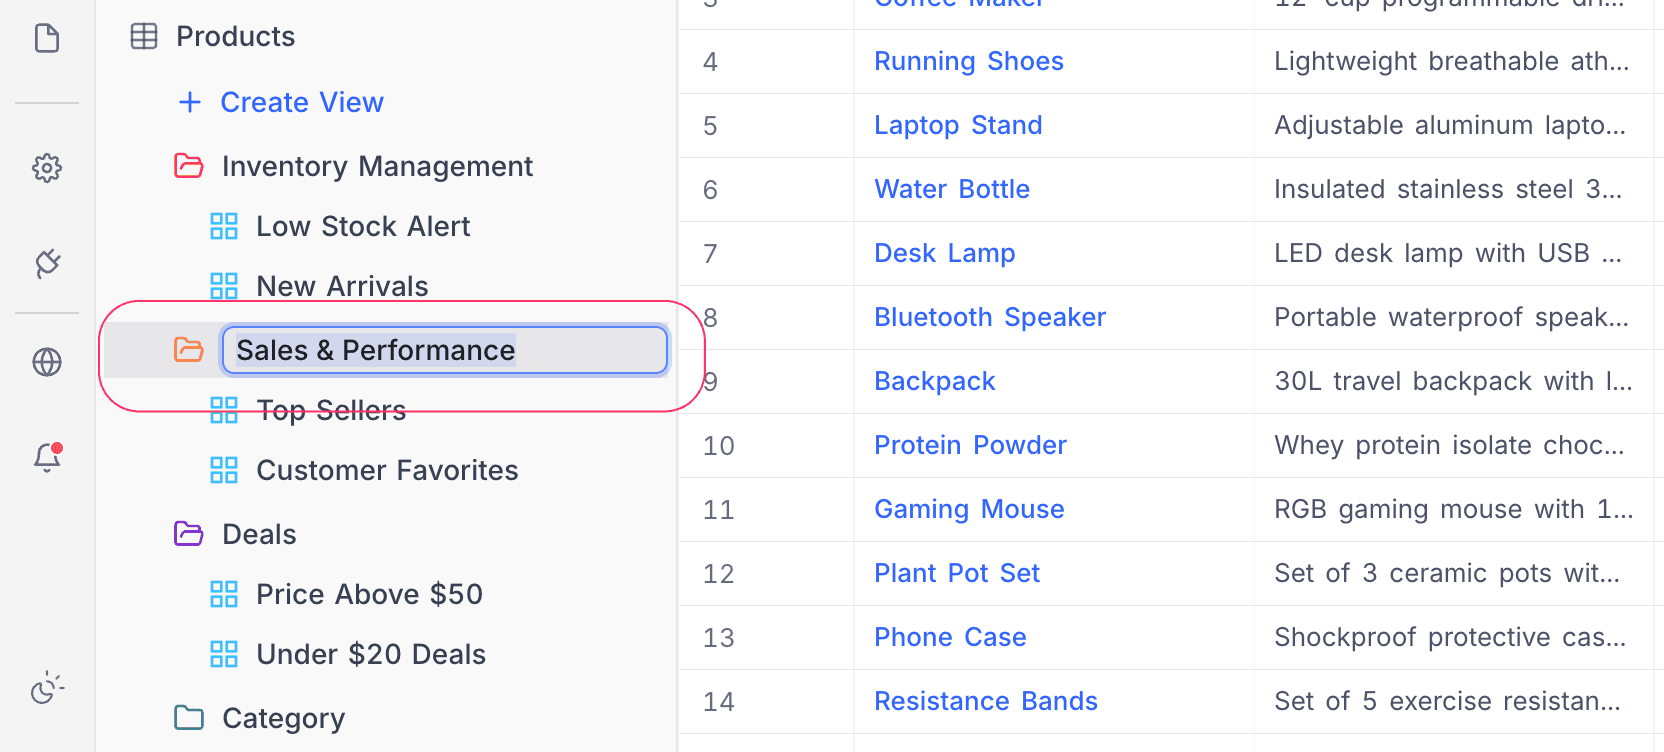Click the Sales & Performance rename field
Screen dimensions: 1664x752
(x=444, y=350)
